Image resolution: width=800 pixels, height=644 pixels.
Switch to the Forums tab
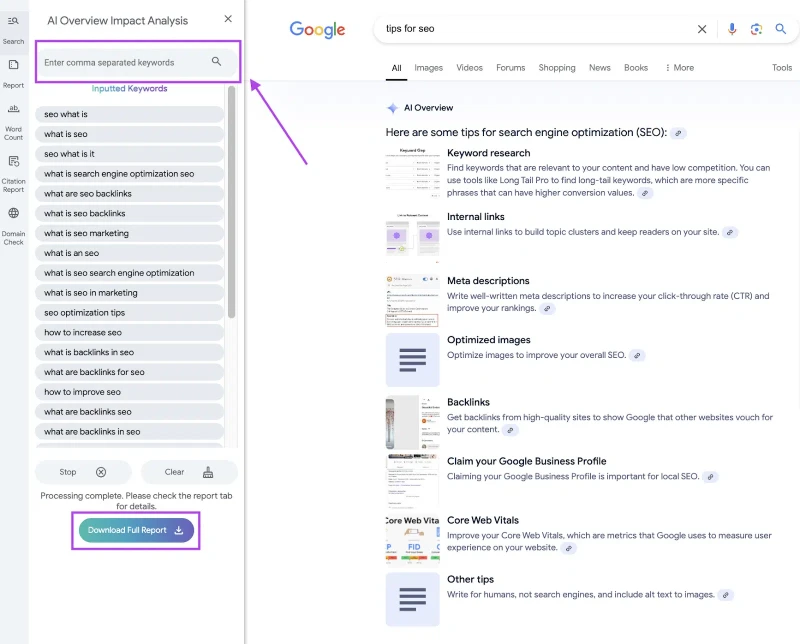click(511, 67)
